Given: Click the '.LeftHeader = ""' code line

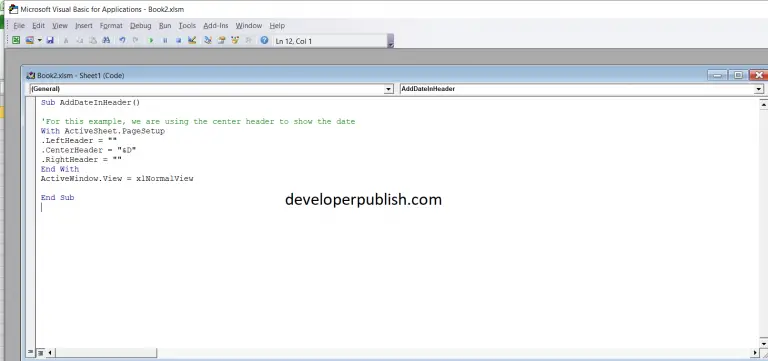Looking at the screenshot, I should (79, 141).
